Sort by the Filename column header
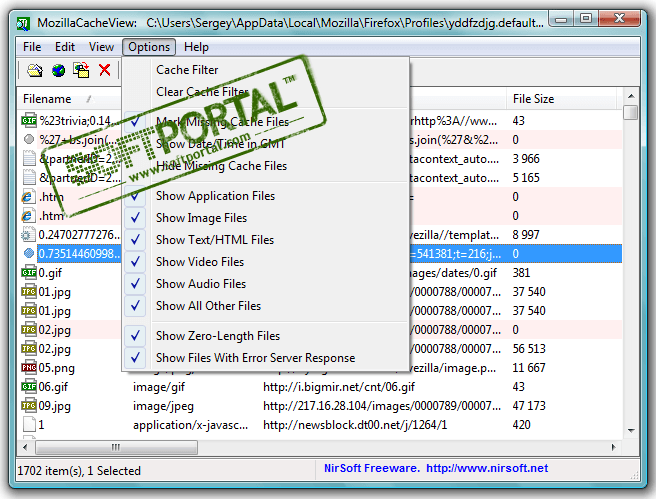The width and height of the screenshot is (656, 499). 69,99
